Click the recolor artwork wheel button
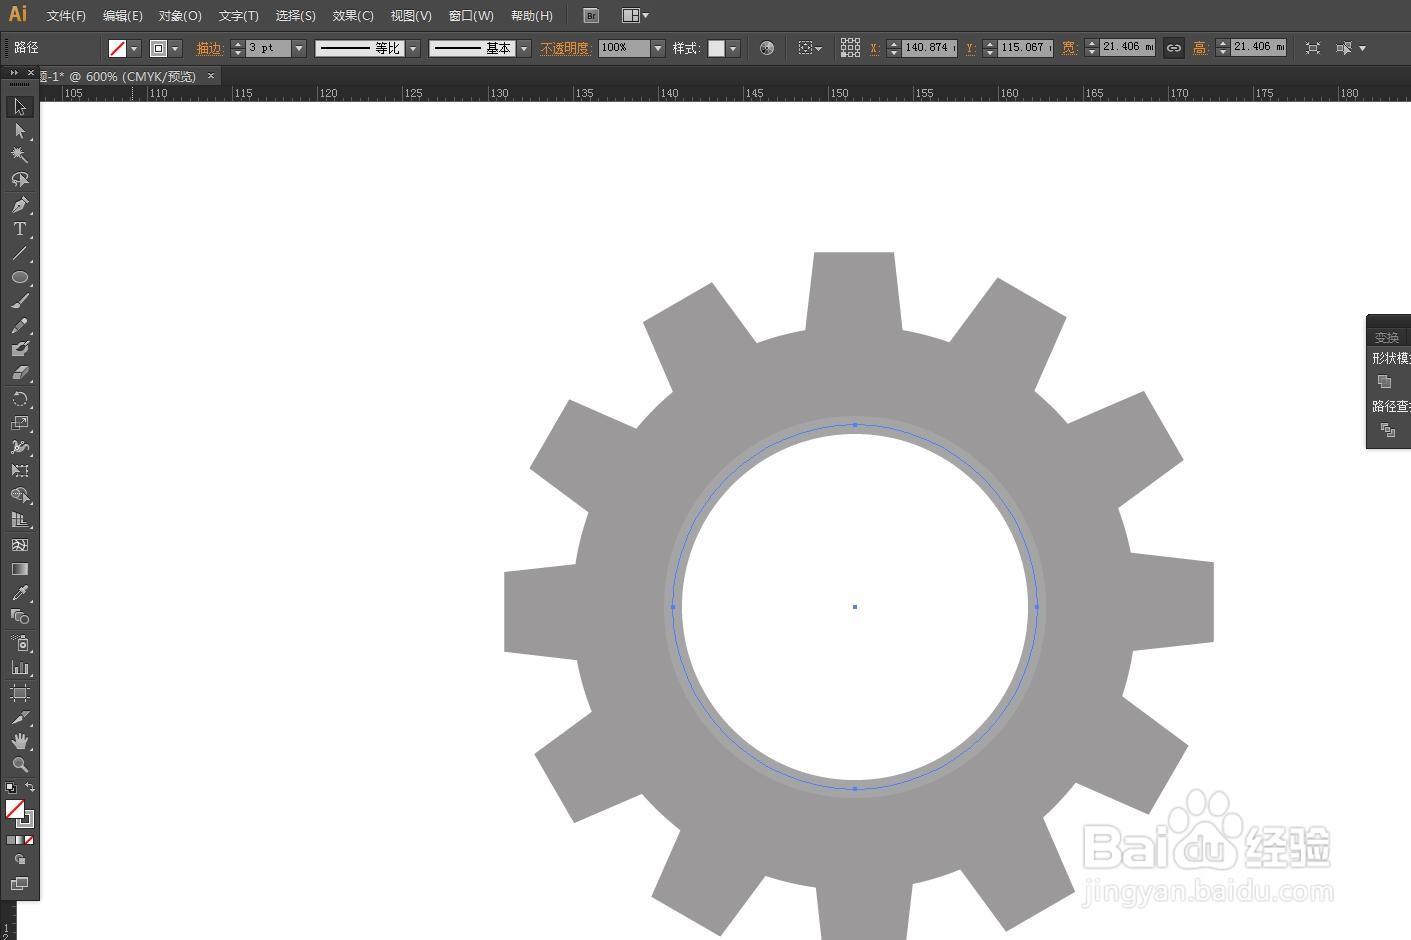The width and height of the screenshot is (1411, 940). tap(767, 48)
